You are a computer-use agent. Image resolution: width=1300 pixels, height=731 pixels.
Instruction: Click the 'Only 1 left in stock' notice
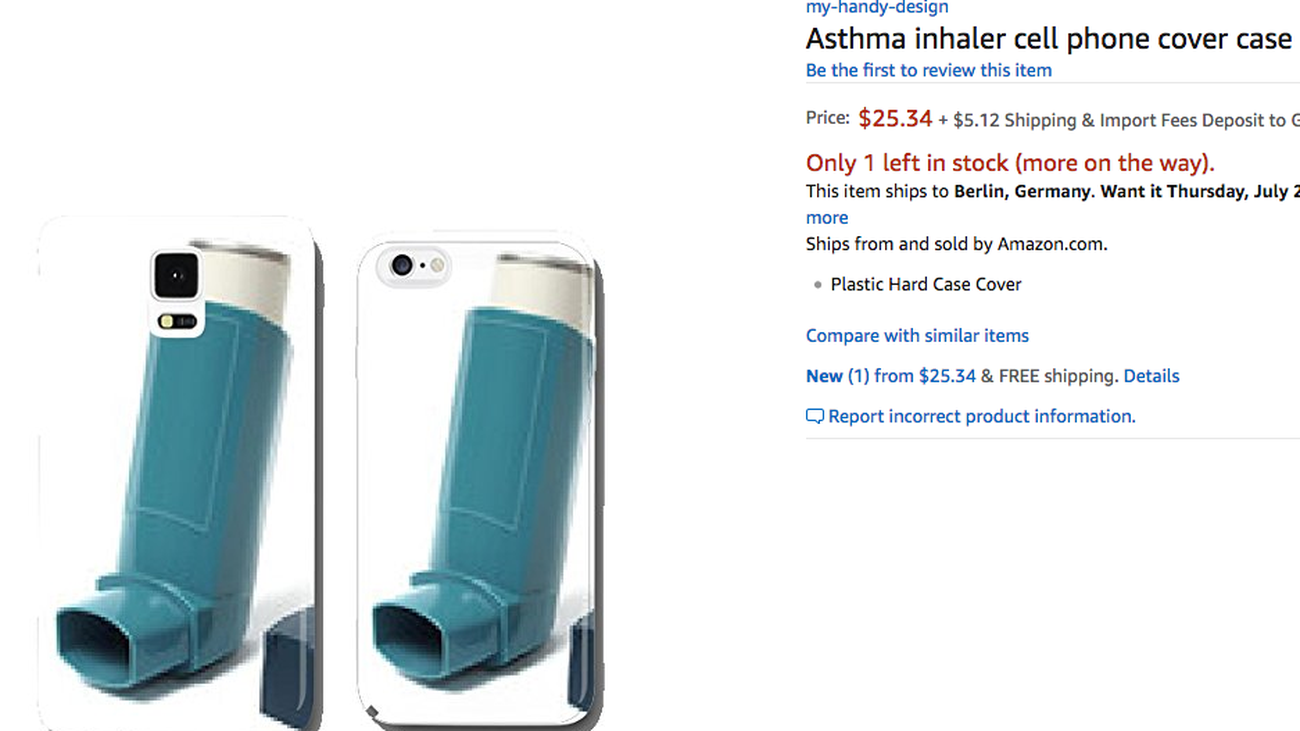1010,163
